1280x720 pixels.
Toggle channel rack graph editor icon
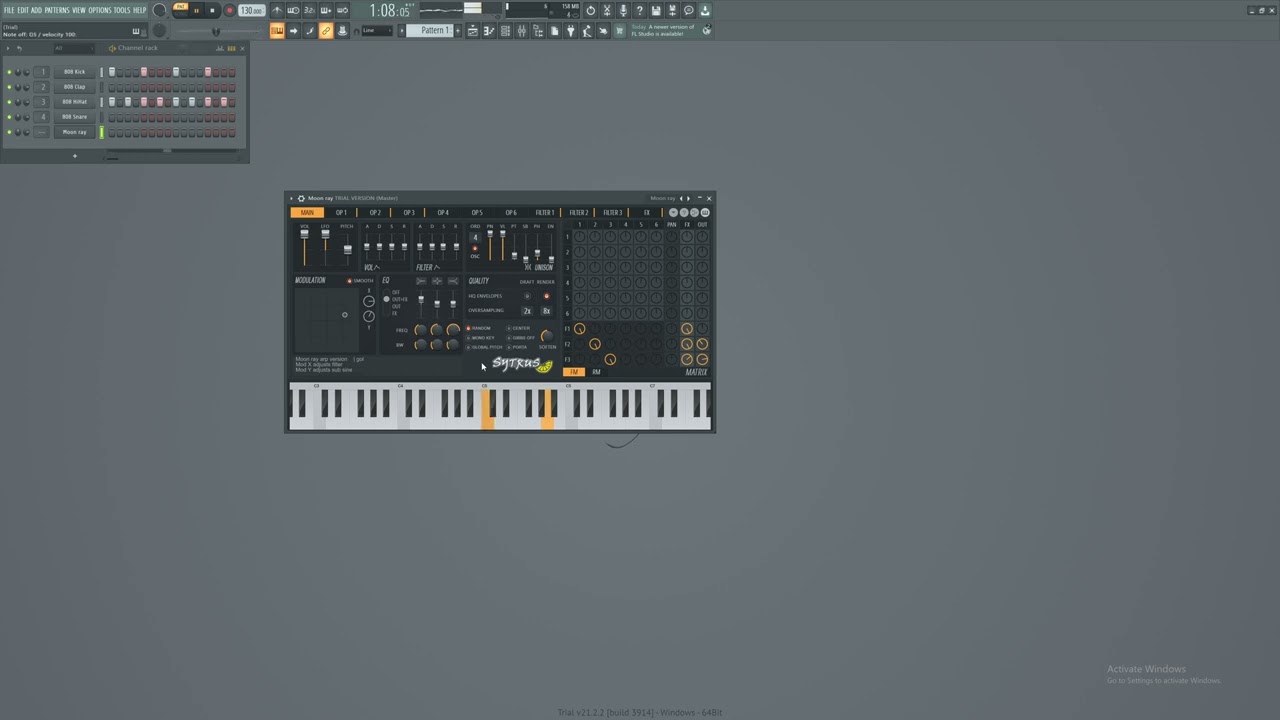(219, 48)
